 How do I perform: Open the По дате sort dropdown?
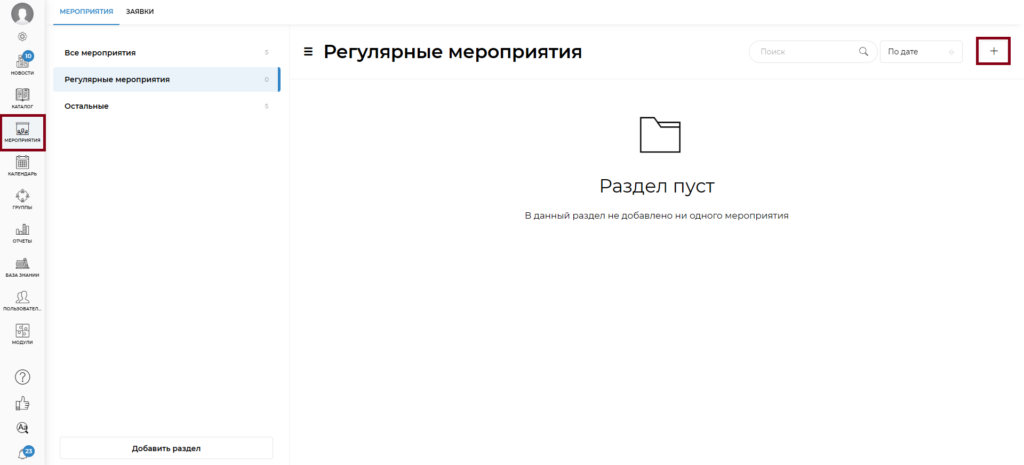point(921,52)
